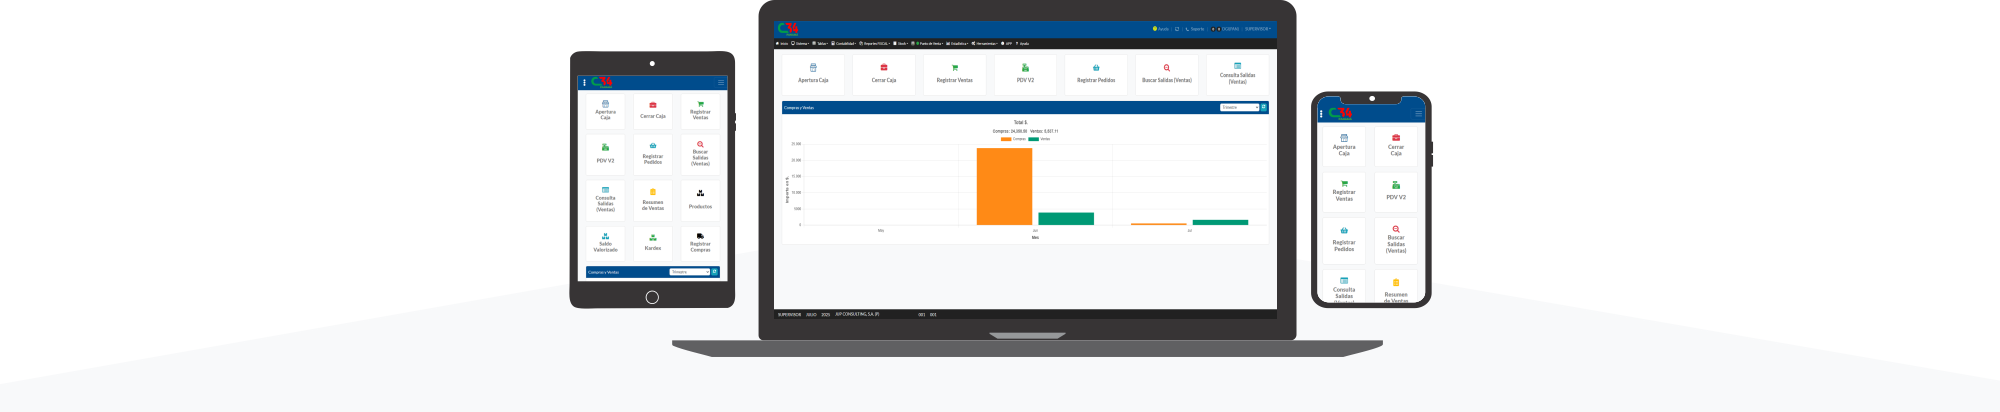This screenshot has width=2000, height=412.
Task: Toggle hamburger menu on the phone header
Action: click(1418, 113)
